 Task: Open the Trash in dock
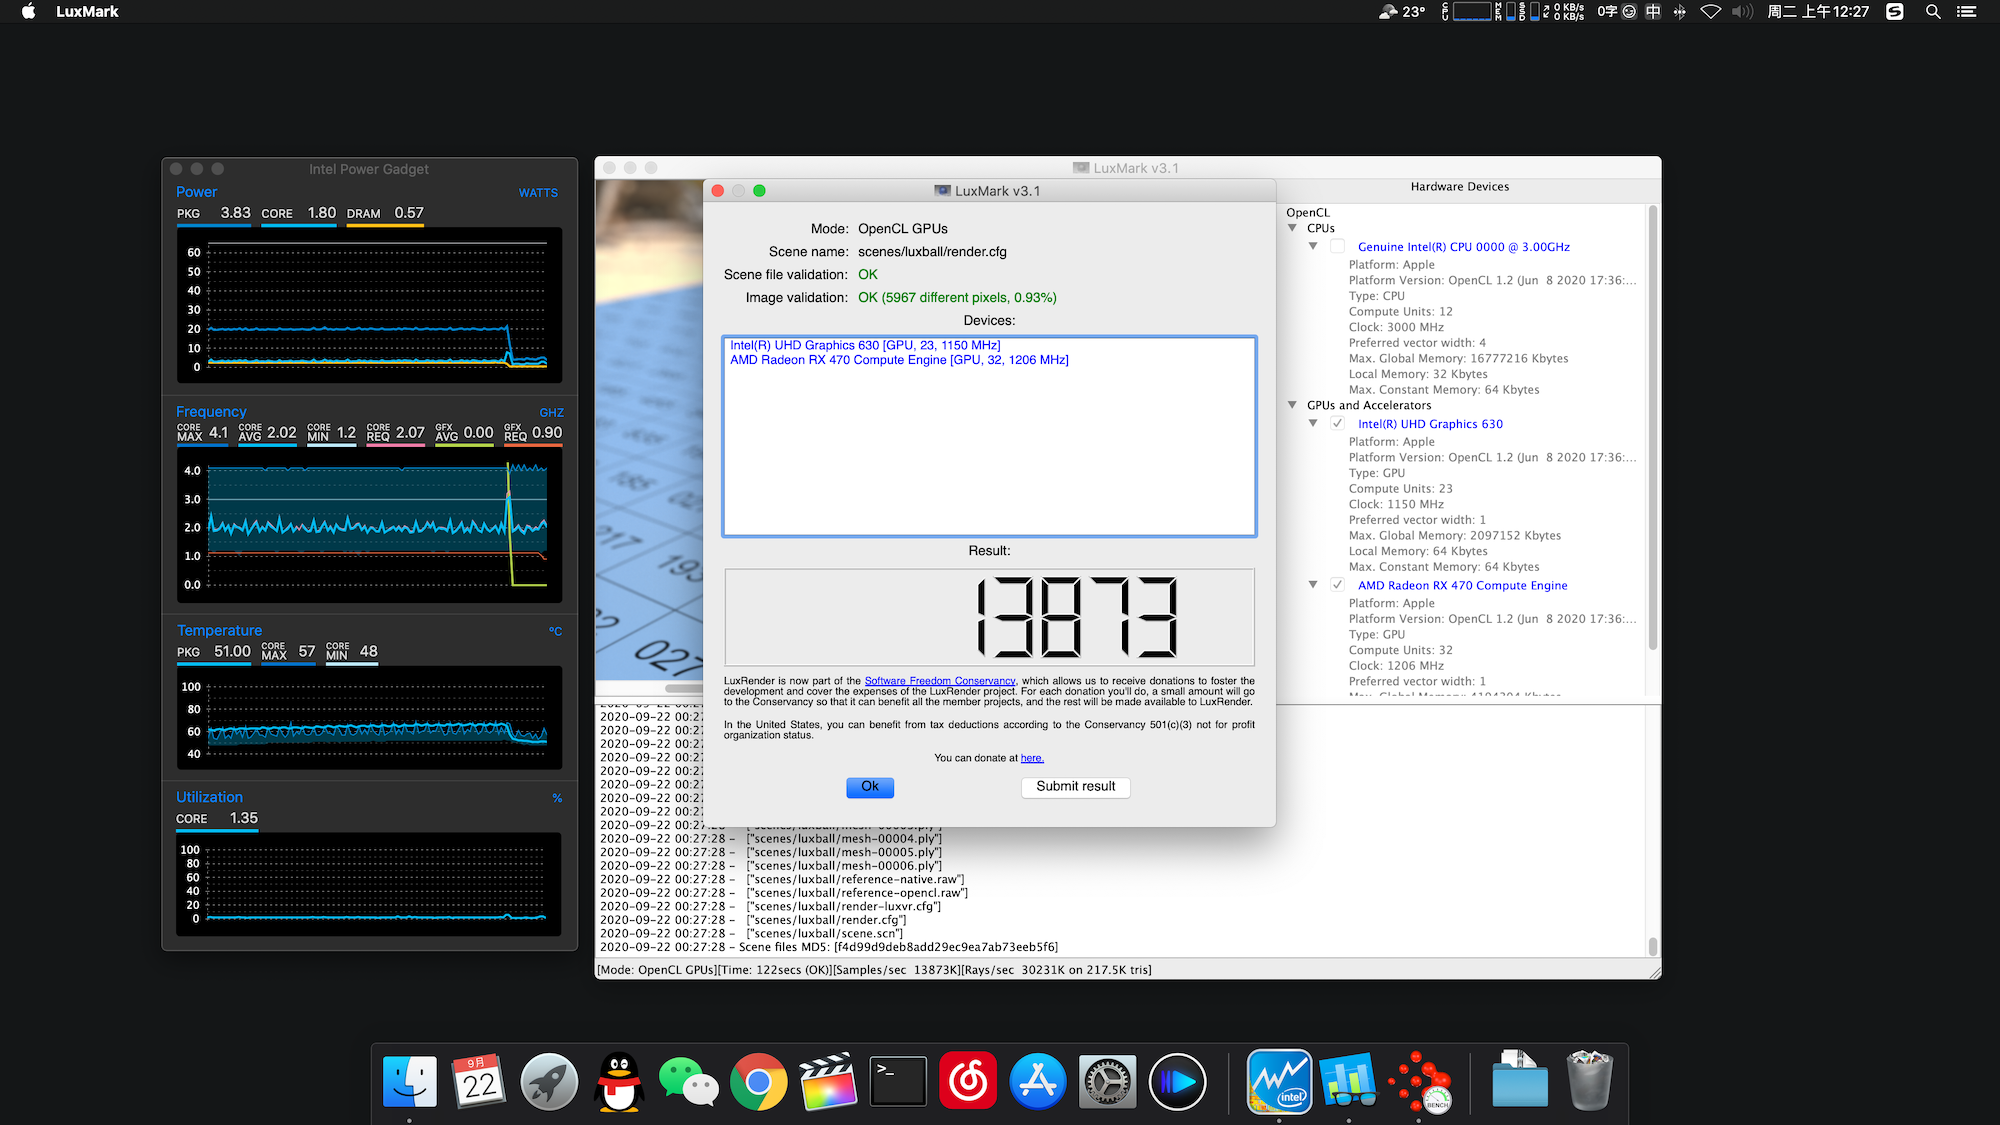(1589, 1081)
